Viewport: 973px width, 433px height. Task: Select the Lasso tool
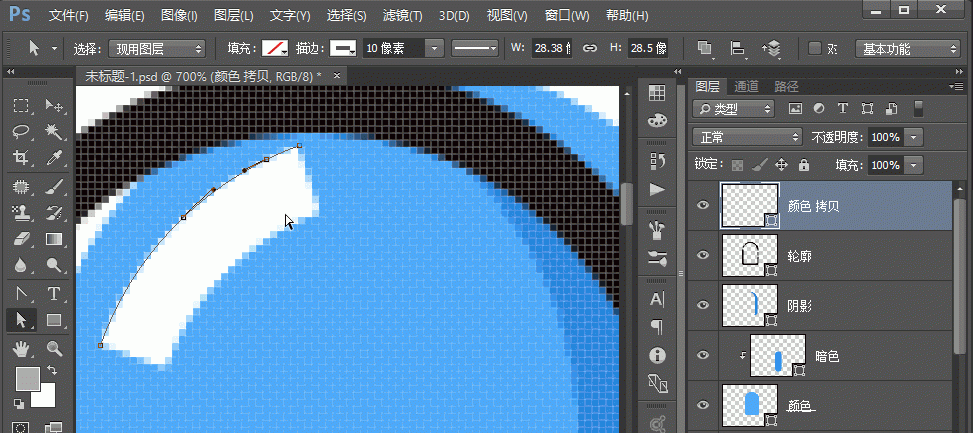pos(21,132)
